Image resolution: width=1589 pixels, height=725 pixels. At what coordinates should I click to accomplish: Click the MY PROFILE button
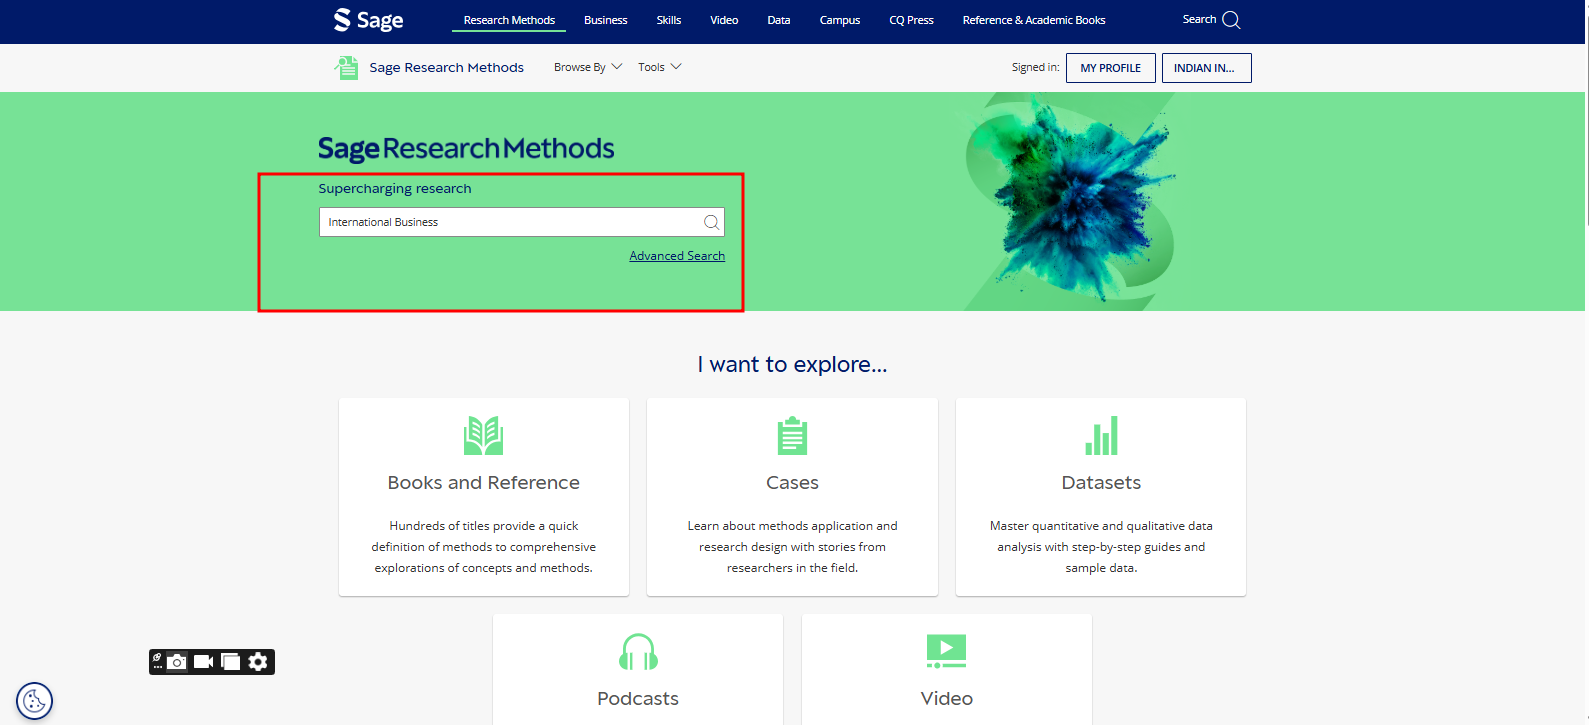click(1110, 68)
